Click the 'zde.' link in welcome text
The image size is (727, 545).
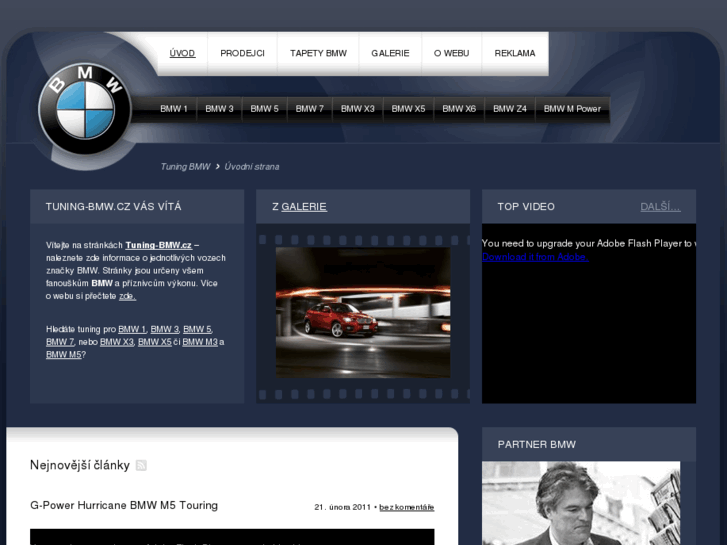(128, 296)
